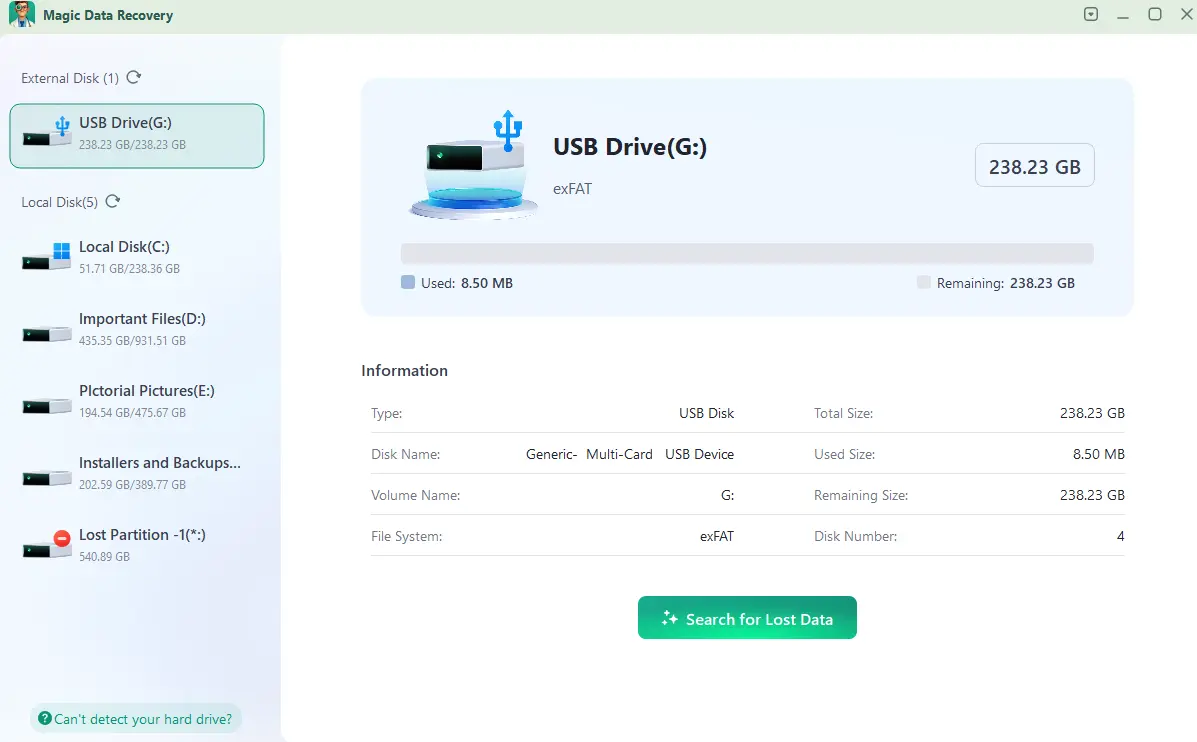Click the help question mark icon
This screenshot has width=1197, height=742.
click(x=45, y=718)
